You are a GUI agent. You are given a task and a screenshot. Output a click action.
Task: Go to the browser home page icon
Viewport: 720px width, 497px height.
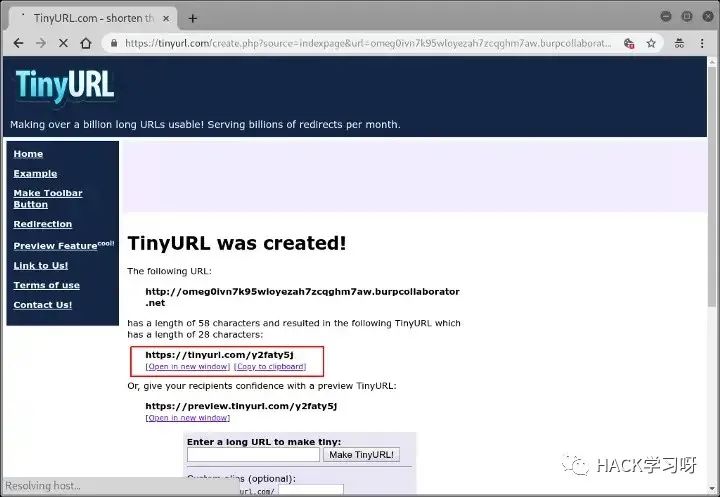click(x=86, y=43)
